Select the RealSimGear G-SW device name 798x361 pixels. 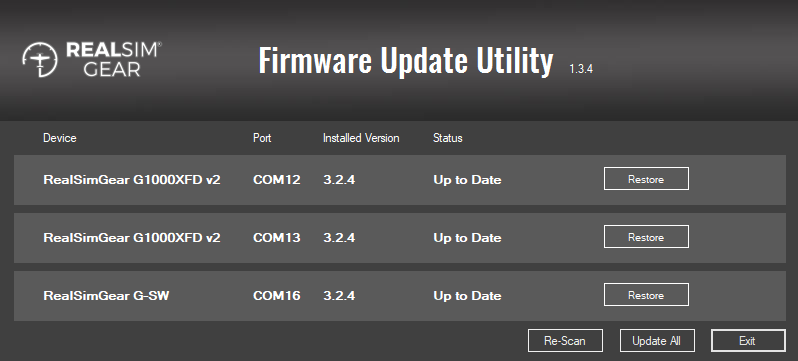tap(106, 296)
